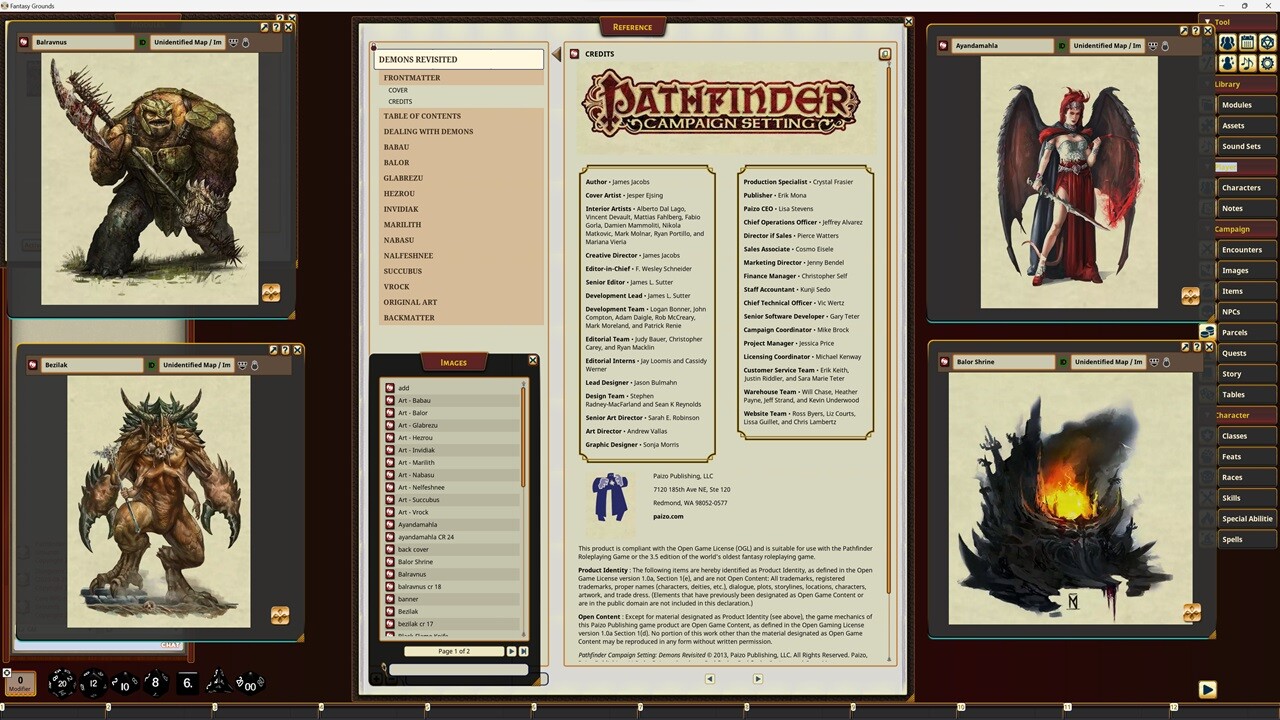This screenshot has height=720, width=1280.
Task: Select the SUCCUBUS chapter entry
Action: click(x=402, y=270)
